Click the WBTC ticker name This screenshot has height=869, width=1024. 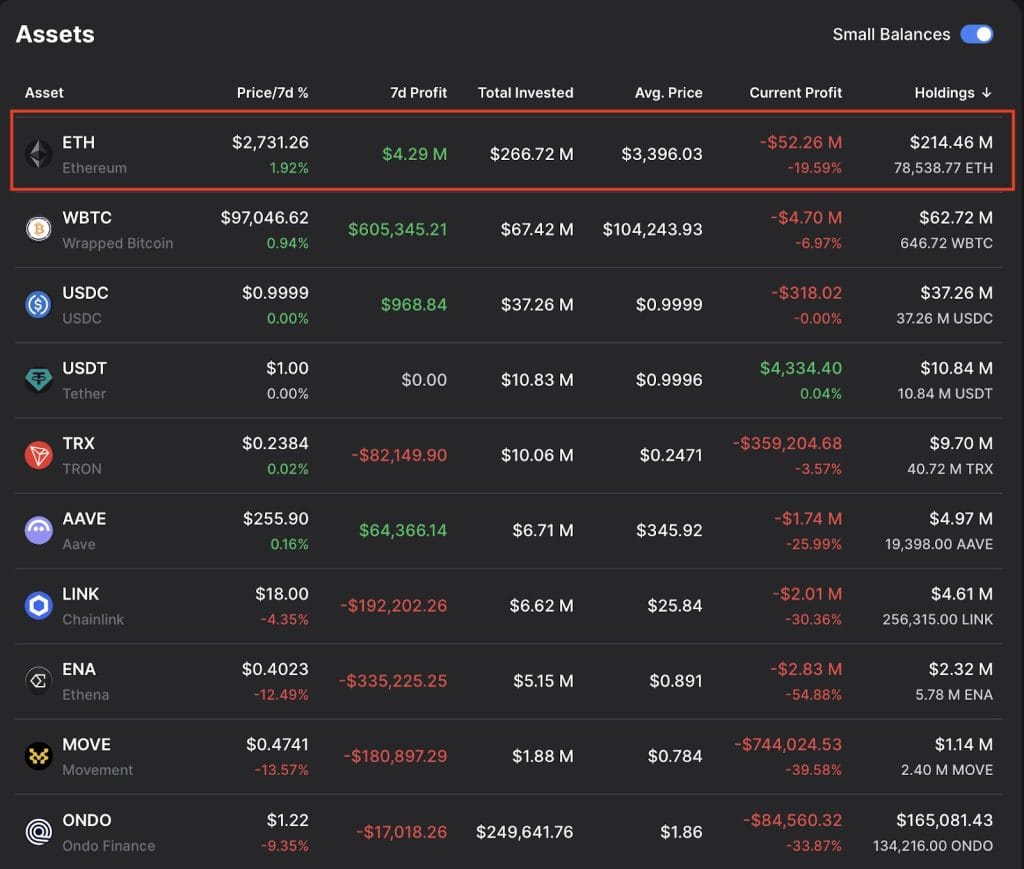tap(87, 217)
